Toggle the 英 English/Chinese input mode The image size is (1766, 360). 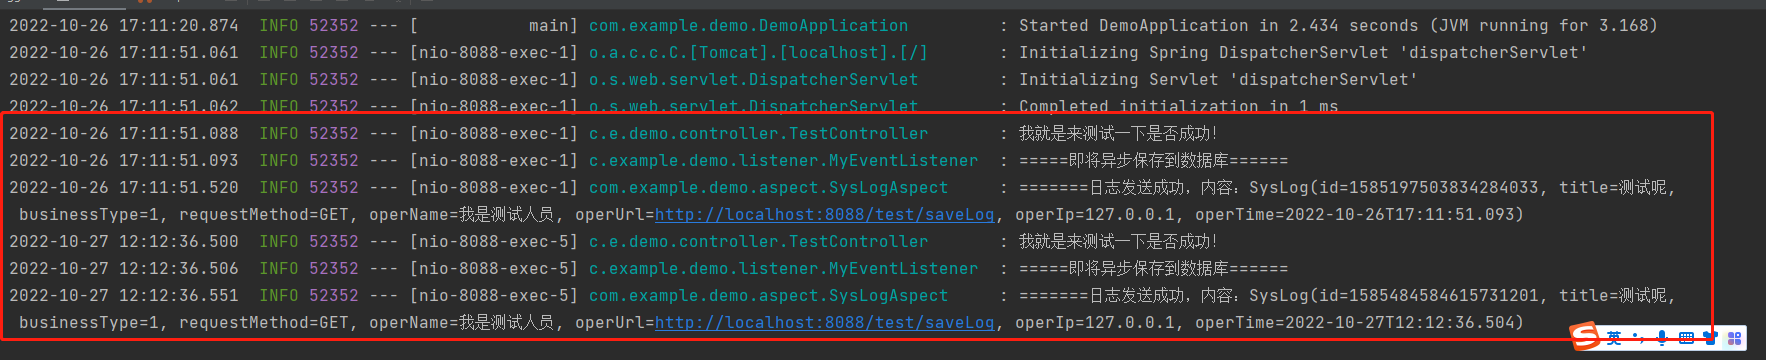pos(1614,338)
